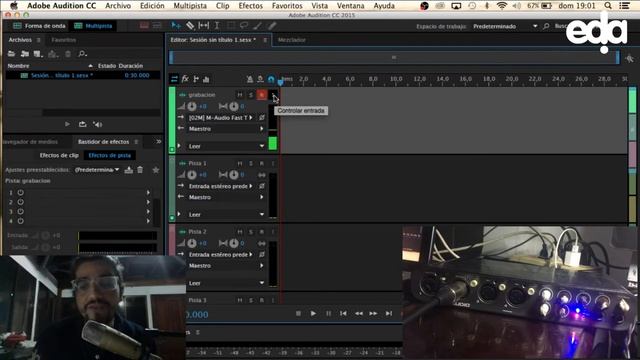Play the file preview in Archivos panel
Image resolution: width=640 pixels, height=360 pixels.
point(67,124)
